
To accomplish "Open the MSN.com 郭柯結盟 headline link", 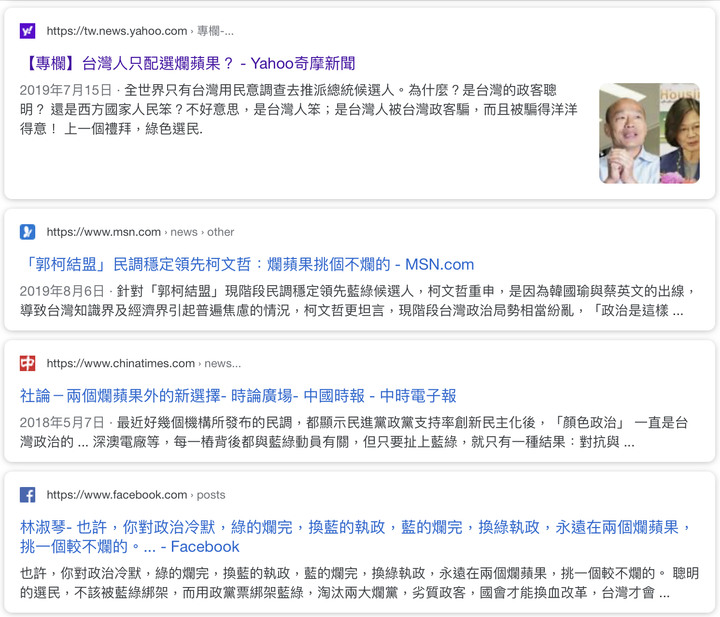I will pyautogui.click(x=248, y=264).
